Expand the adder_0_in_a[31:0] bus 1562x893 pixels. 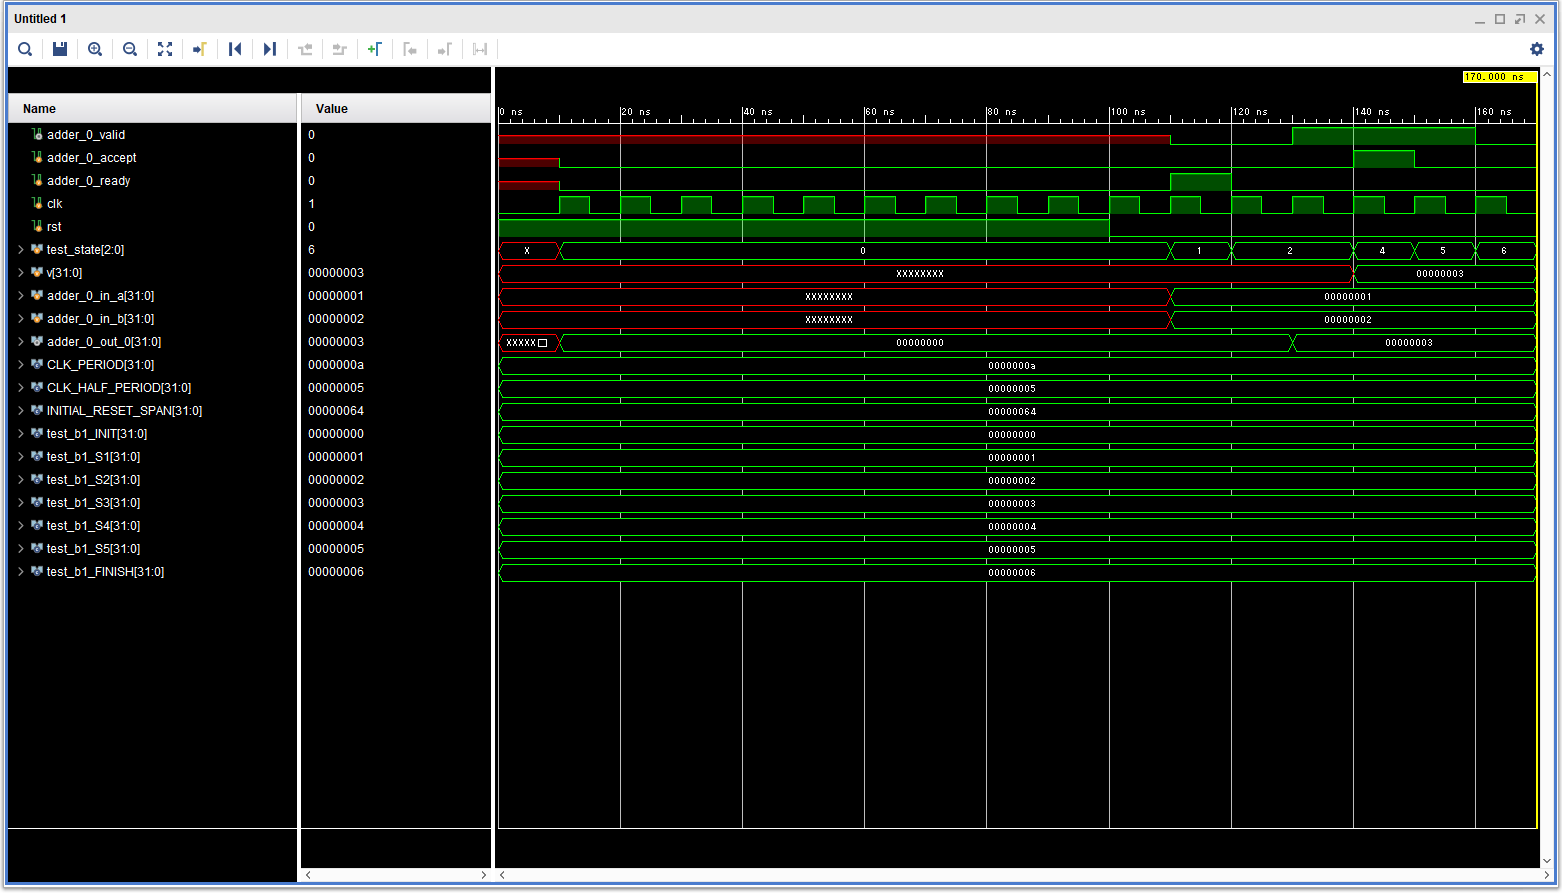[x=21, y=295]
